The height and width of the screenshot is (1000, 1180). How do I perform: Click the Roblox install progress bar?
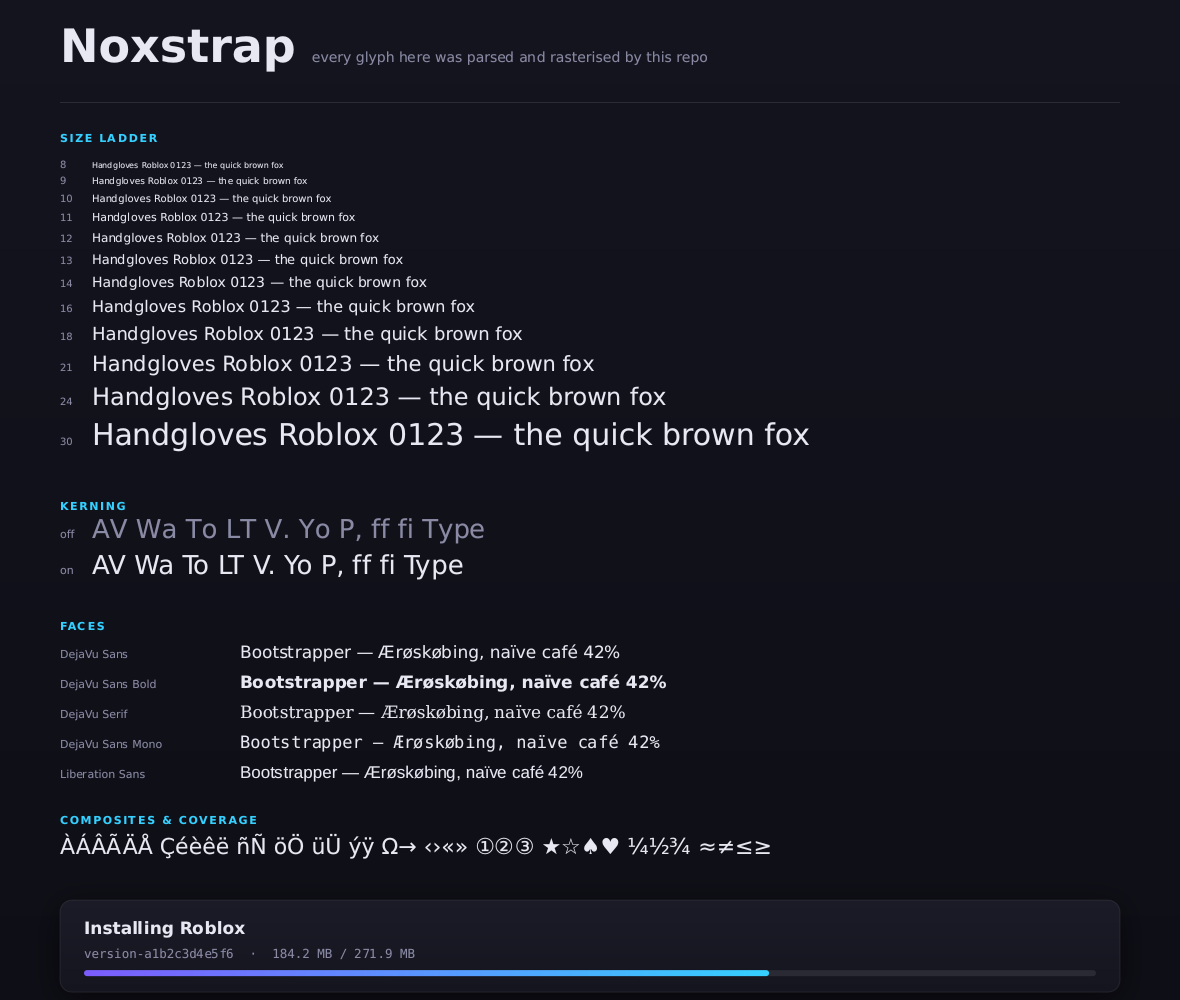pyautogui.click(x=590, y=973)
